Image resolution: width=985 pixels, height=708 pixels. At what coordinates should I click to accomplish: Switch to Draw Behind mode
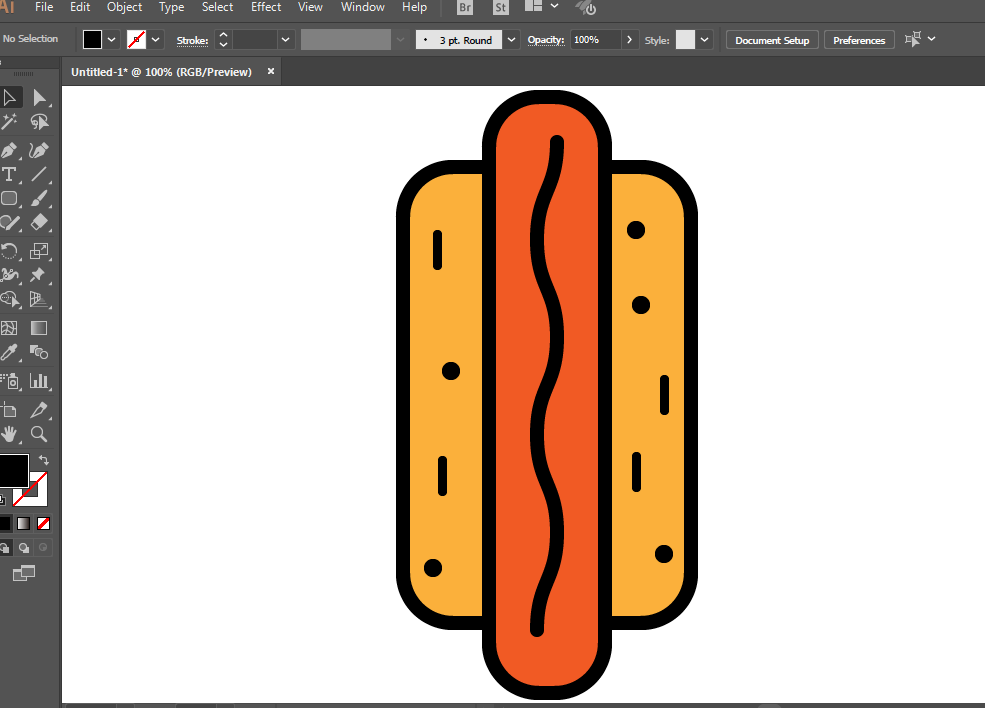(x=24, y=548)
